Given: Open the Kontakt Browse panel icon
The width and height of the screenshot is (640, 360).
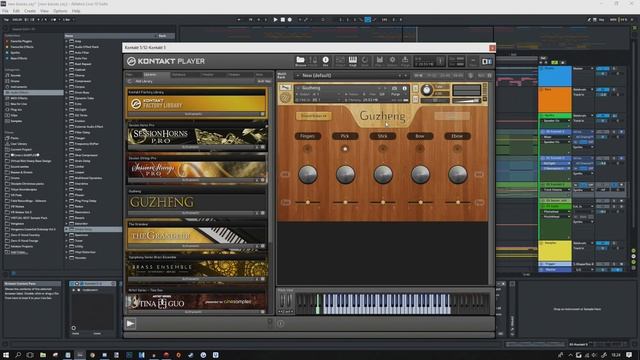Looking at the screenshot, I should (x=300, y=60).
